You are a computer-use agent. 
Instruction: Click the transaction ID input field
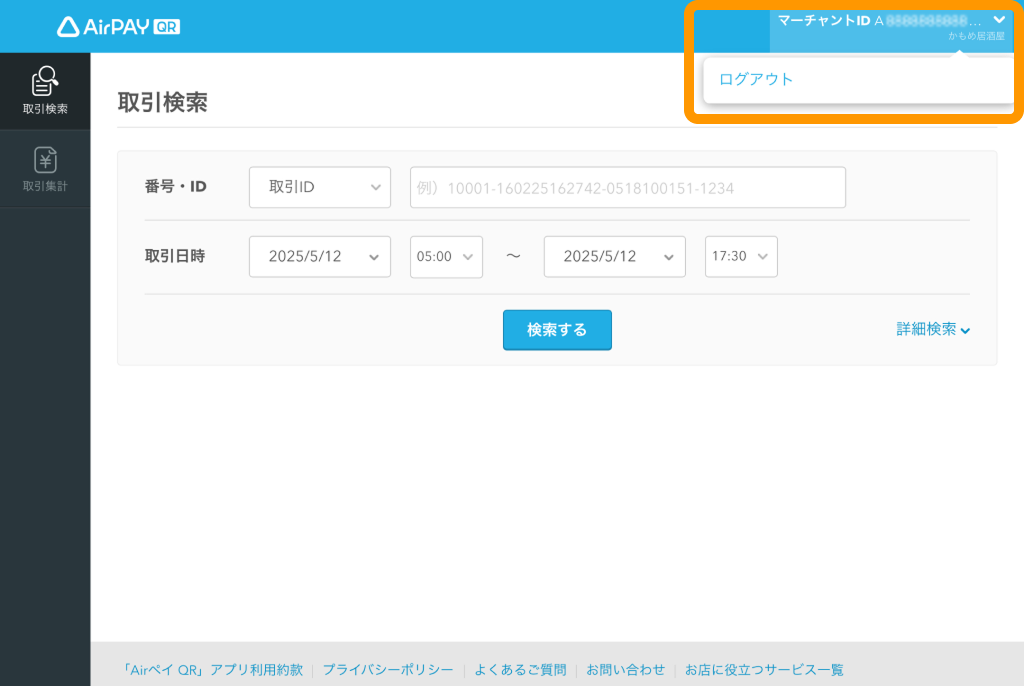coord(627,187)
